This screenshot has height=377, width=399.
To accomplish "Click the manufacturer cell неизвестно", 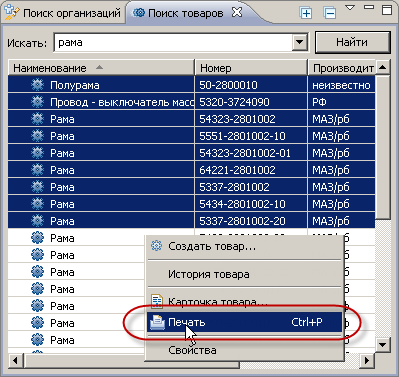I will tap(341, 85).
